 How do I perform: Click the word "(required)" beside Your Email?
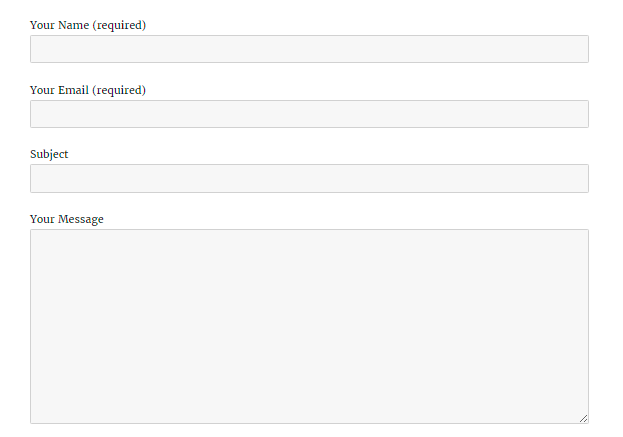pyautogui.click(x=119, y=90)
